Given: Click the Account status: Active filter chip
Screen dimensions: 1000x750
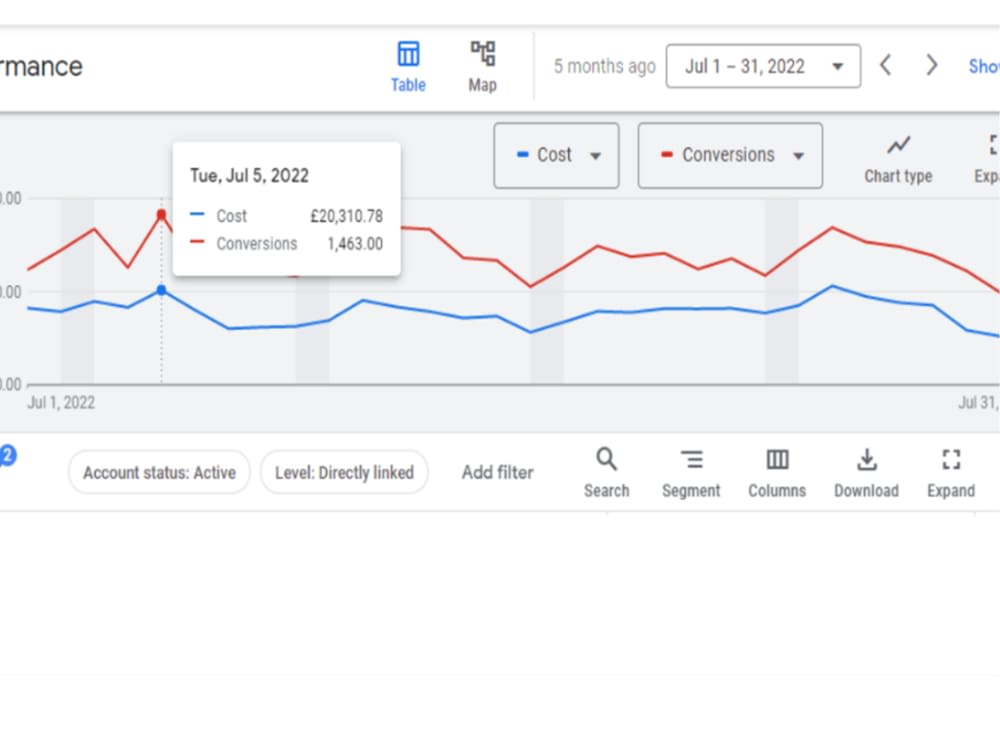Looking at the screenshot, I should click(x=159, y=473).
